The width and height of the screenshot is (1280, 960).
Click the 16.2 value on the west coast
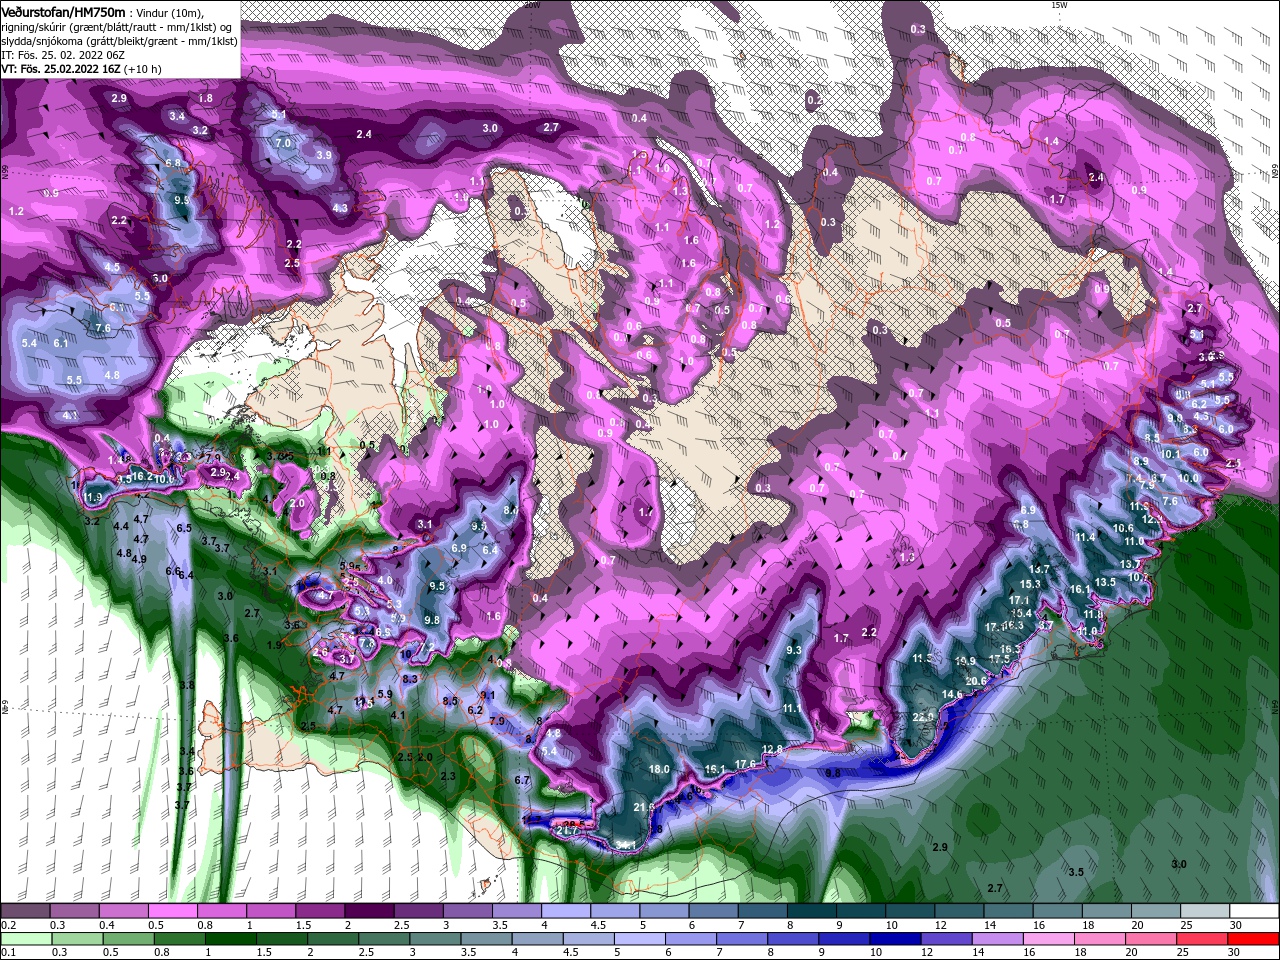143,477
